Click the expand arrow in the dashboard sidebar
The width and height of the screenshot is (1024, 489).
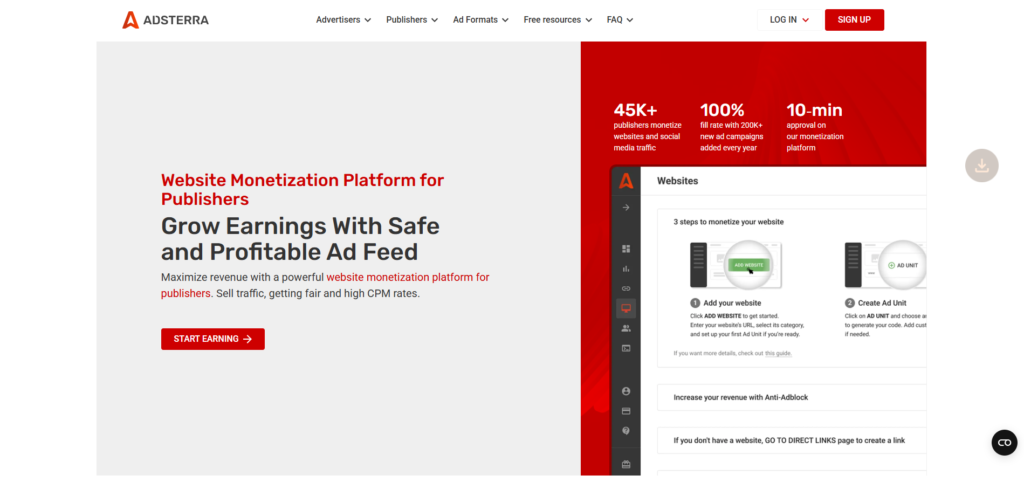click(626, 208)
